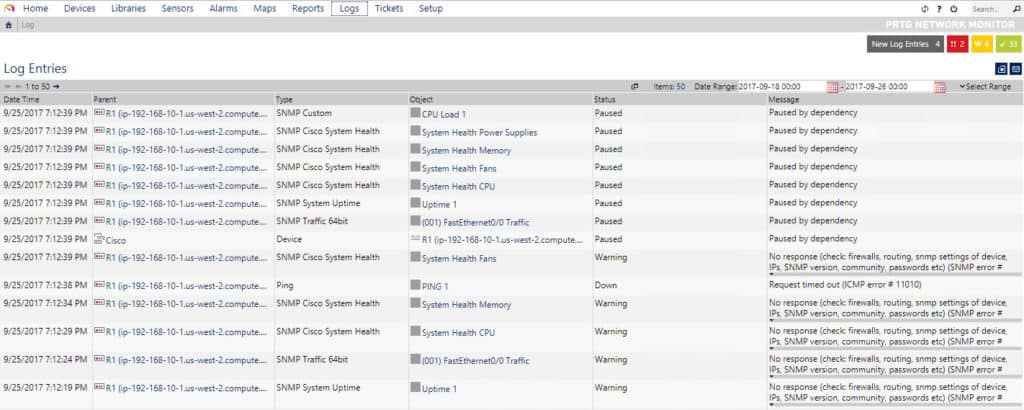
Task: Open the Alarms menu
Action: 223,8
